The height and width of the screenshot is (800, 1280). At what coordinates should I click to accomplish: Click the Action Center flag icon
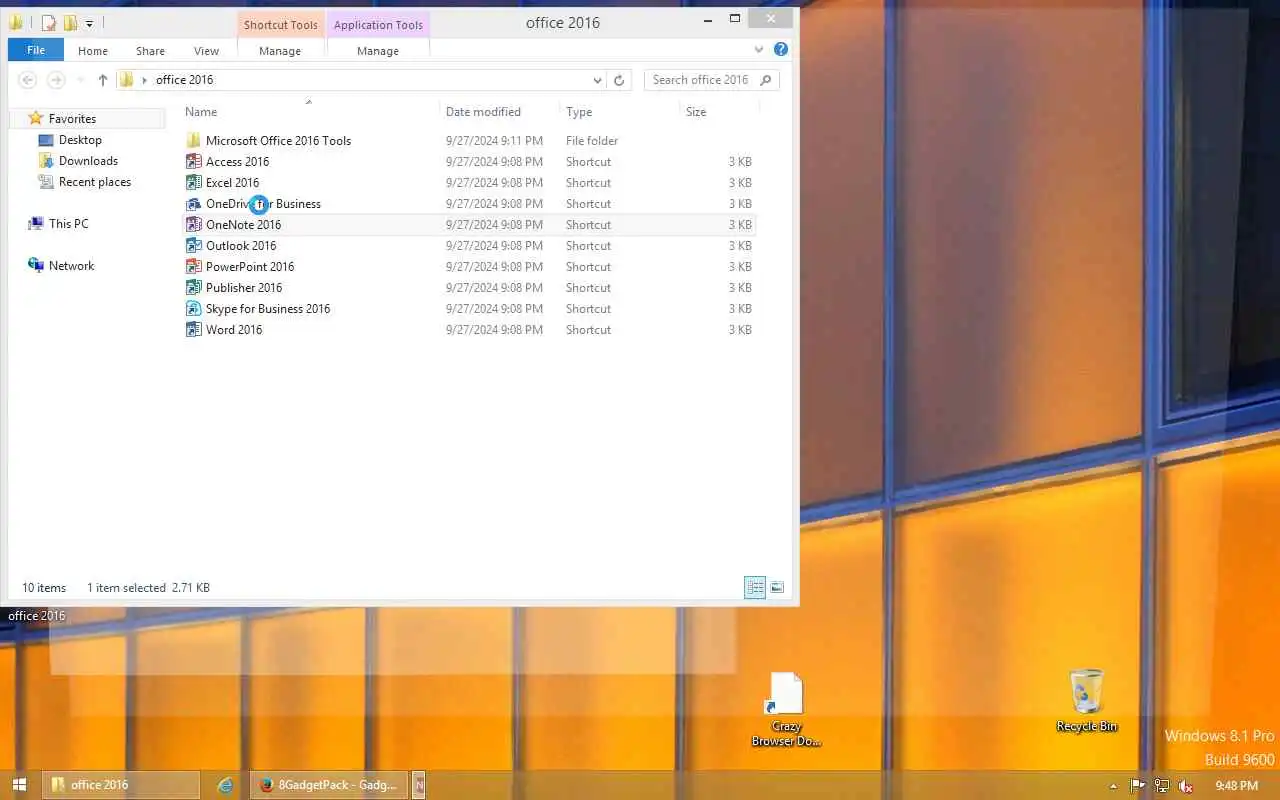click(x=1138, y=786)
